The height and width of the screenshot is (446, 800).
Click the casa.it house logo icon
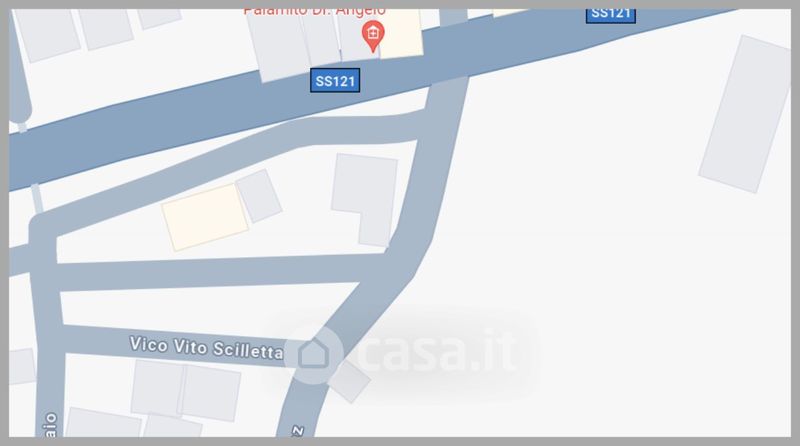313,354
